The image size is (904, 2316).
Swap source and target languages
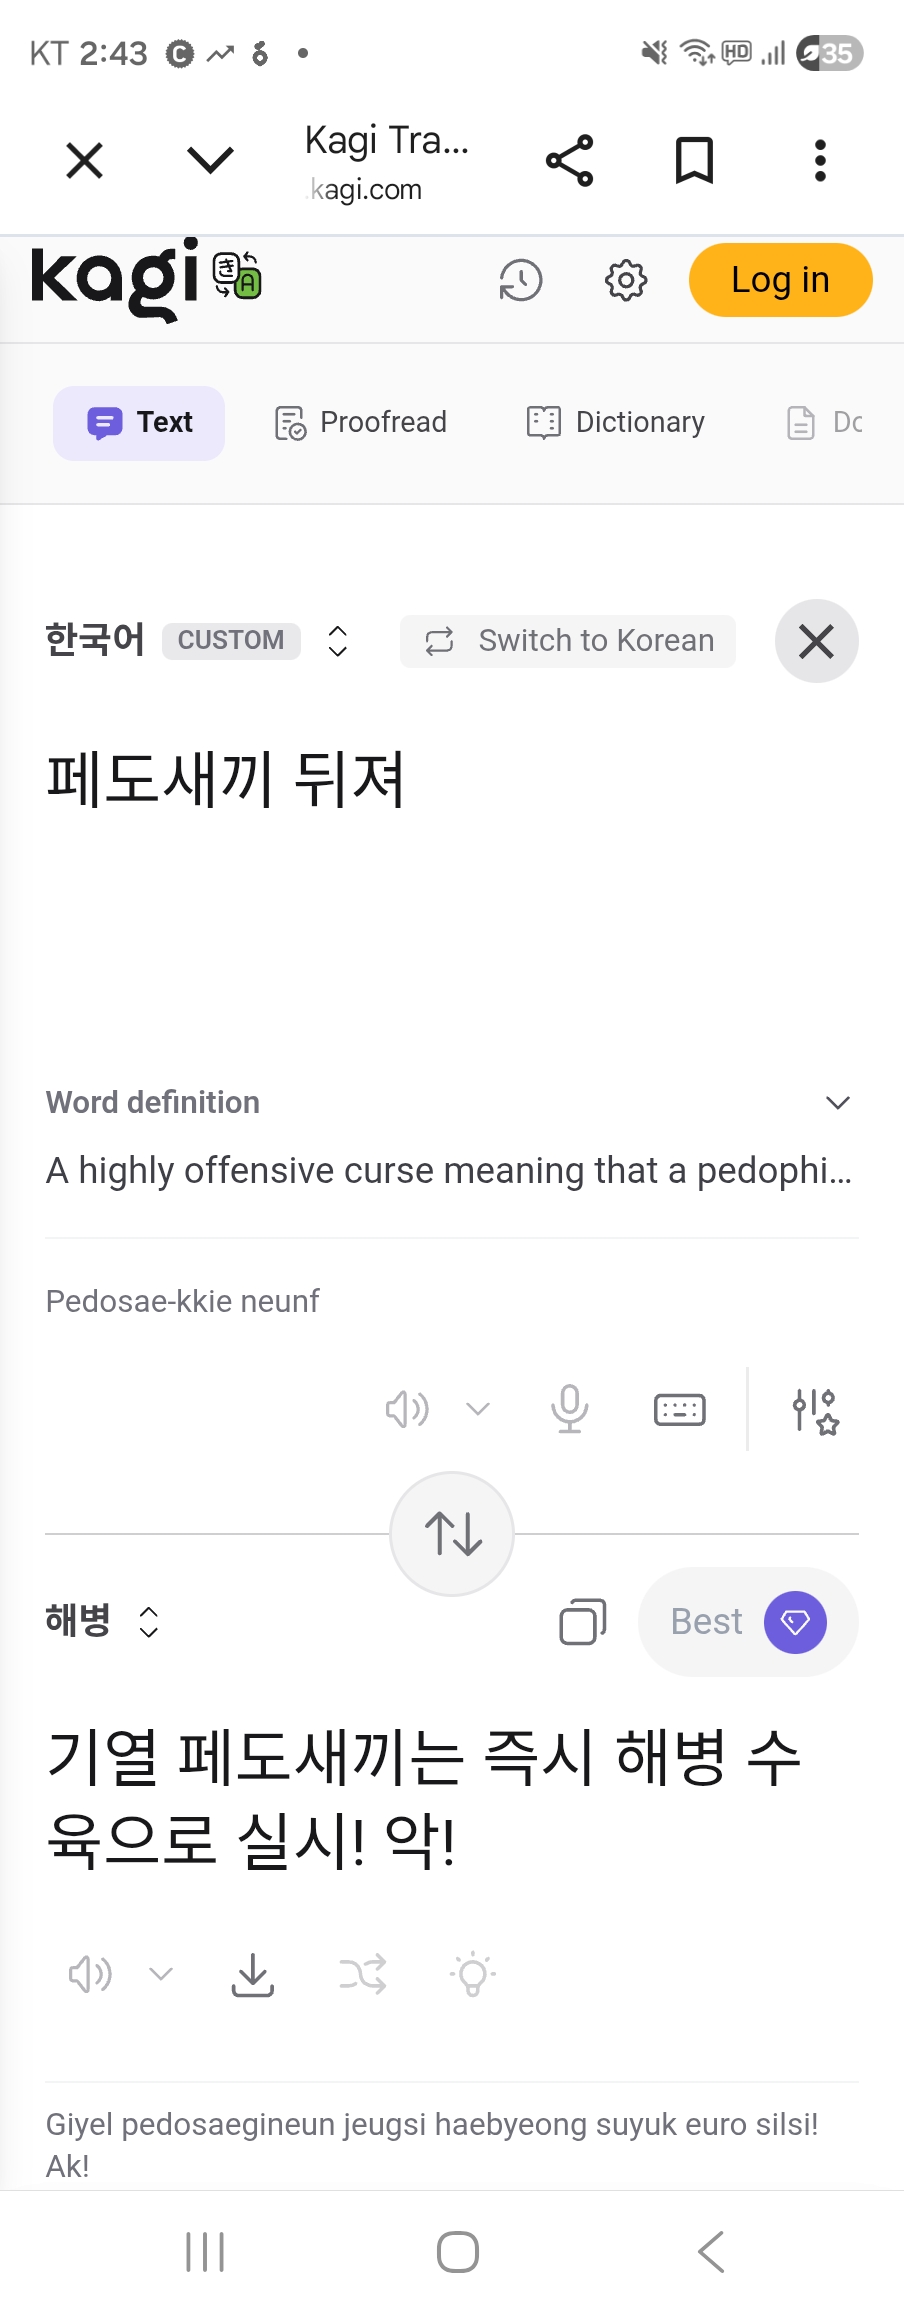pos(452,1533)
